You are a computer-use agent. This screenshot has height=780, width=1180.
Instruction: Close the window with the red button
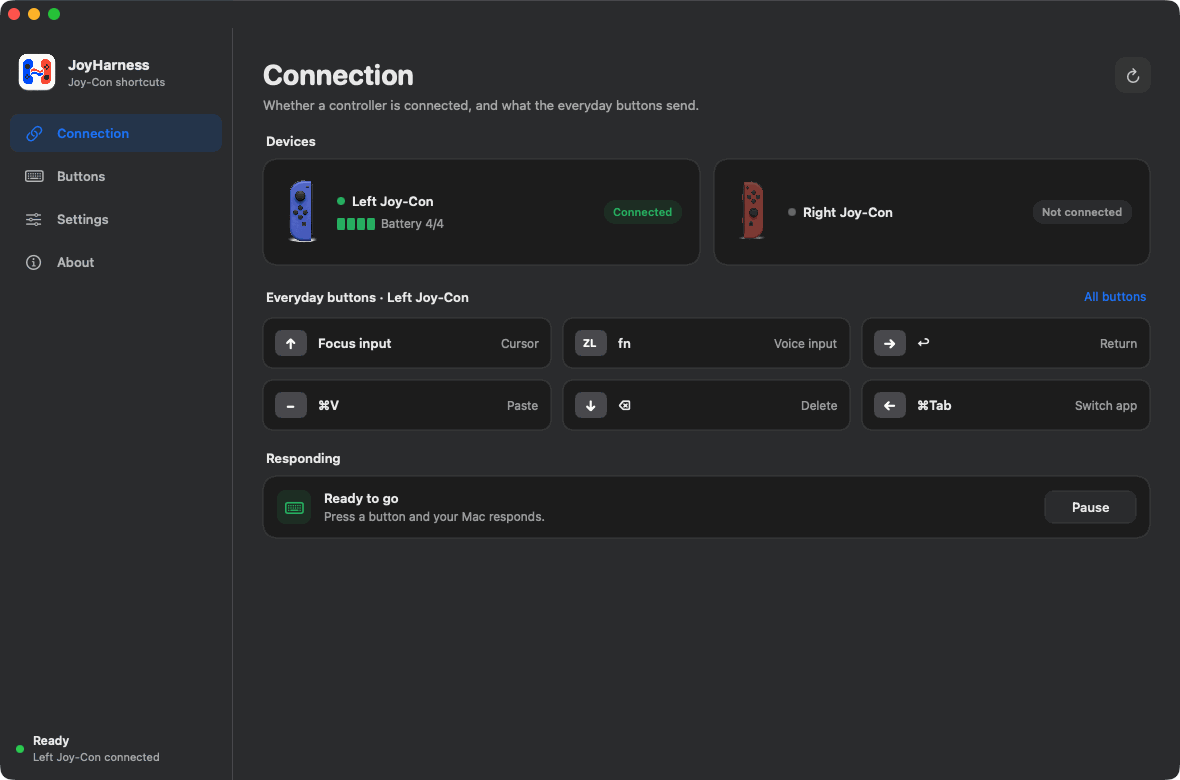coord(14,14)
